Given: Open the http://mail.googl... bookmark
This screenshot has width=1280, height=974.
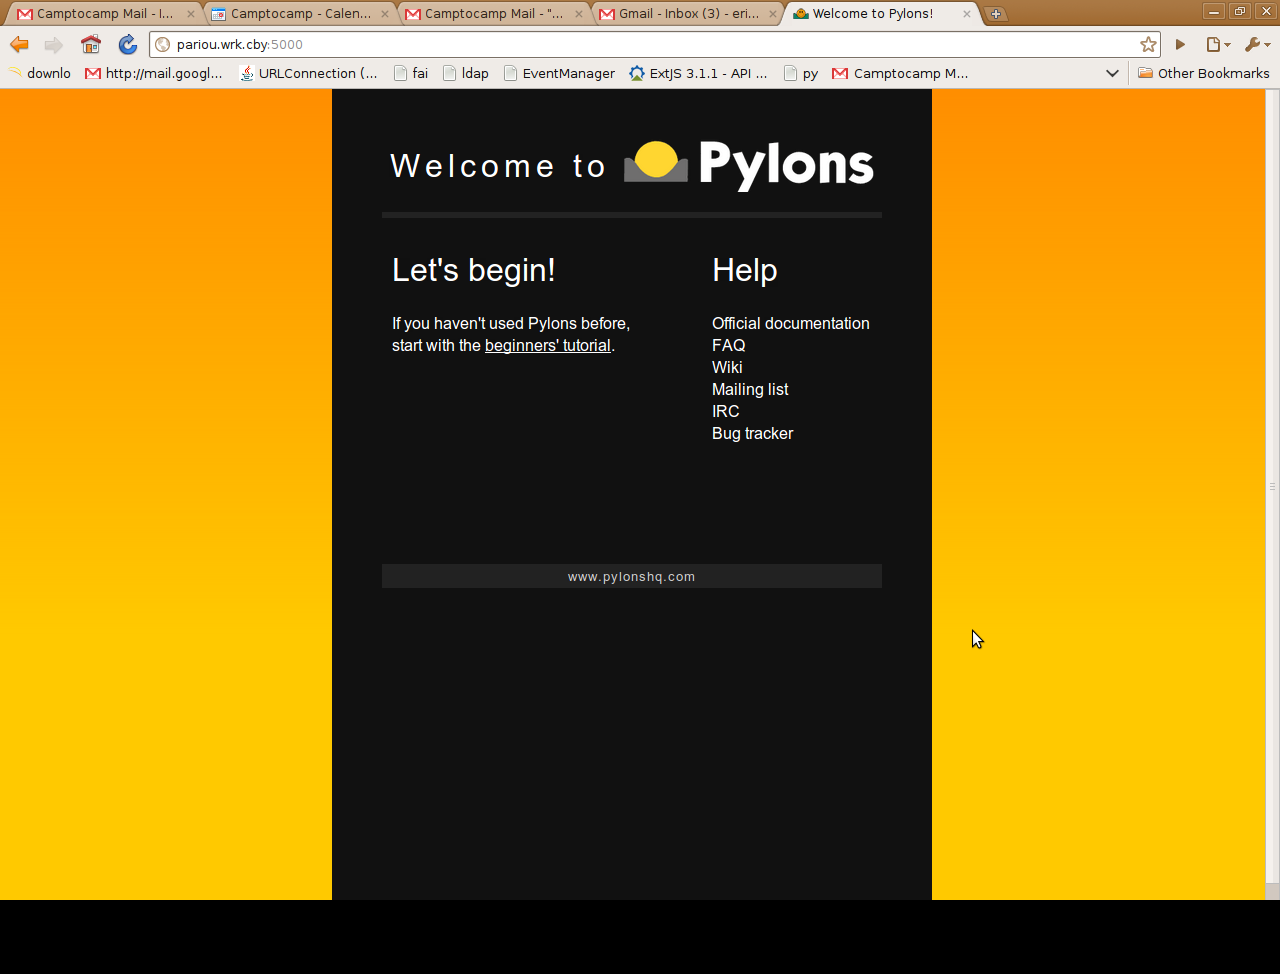Looking at the screenshot, I should click(x=154, y=73).
